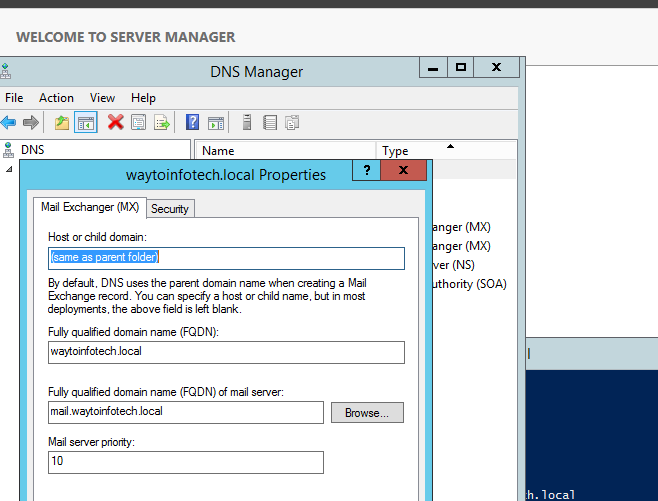
Task: Open the File menu
Action: tap(14, 98)
